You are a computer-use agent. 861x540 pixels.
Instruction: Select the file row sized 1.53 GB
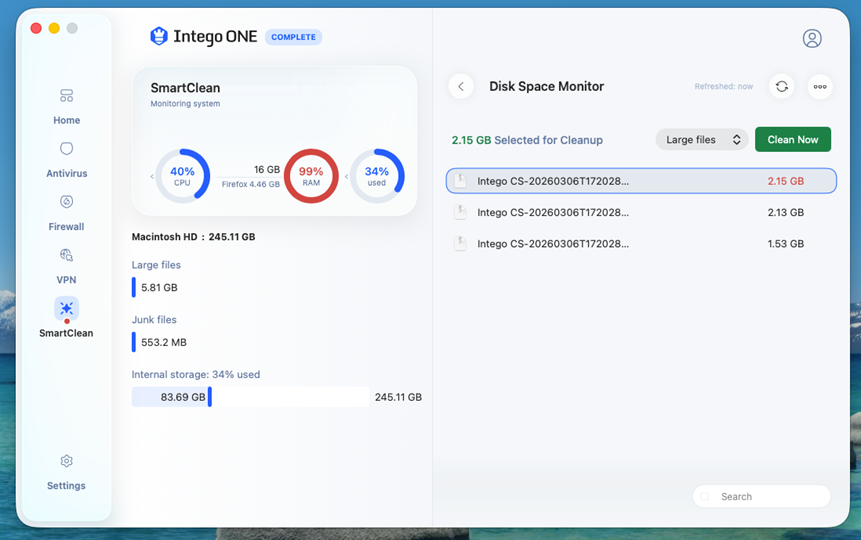[x=641, y=243]
